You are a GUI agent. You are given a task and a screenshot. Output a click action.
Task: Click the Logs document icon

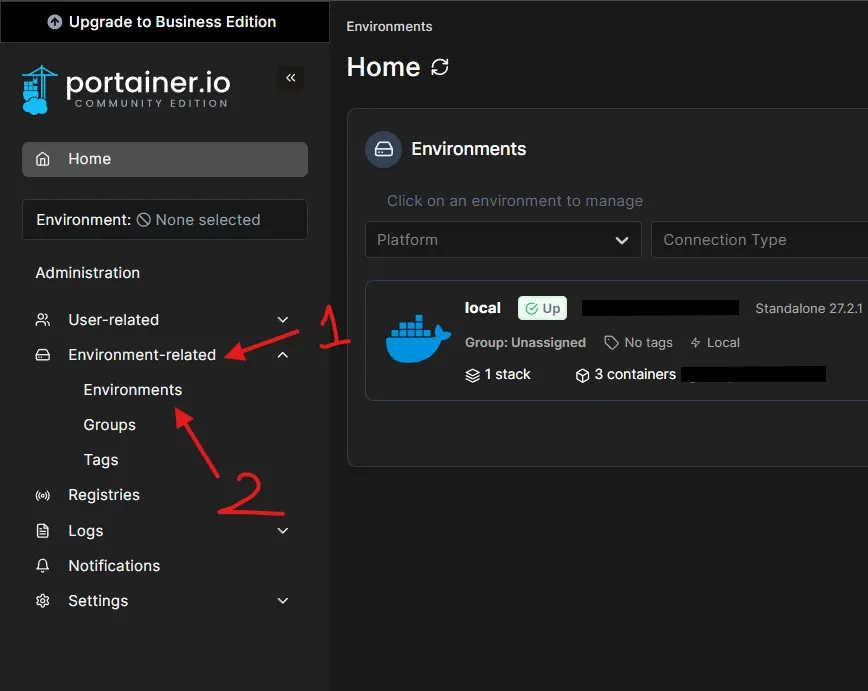(42, 531)
